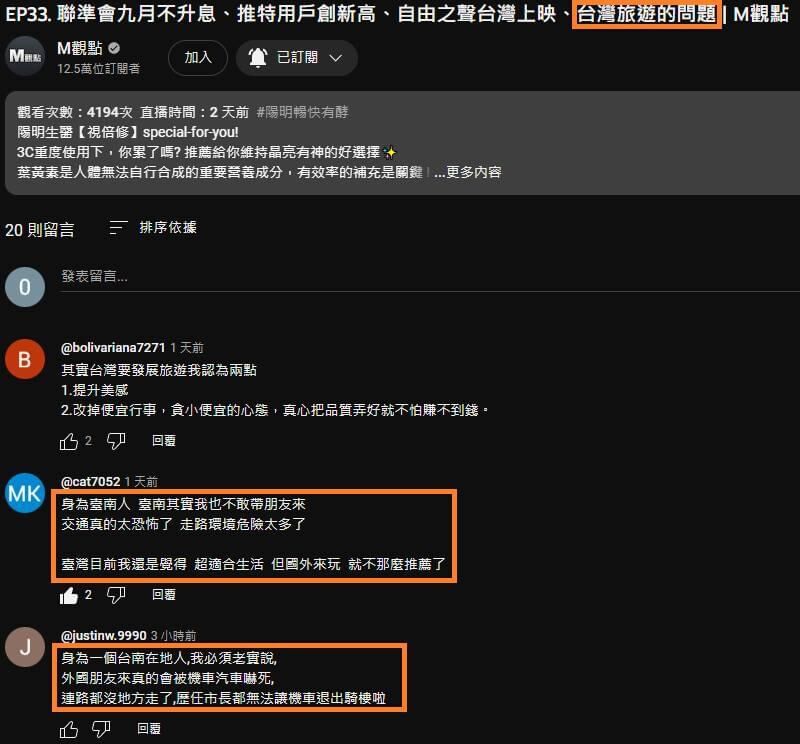Dislike the @cat7052 comment
This screenshot has height=744, width=800.
116,594
